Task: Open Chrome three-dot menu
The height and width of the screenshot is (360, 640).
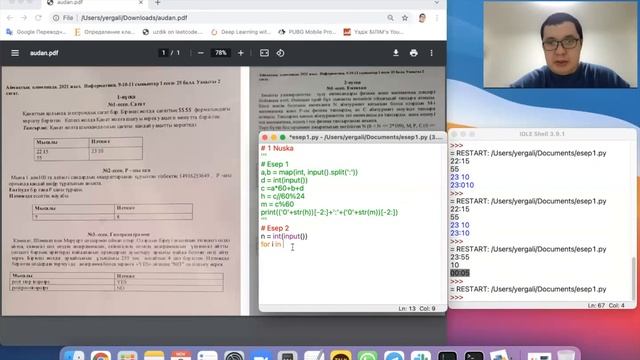Action: 437,18
